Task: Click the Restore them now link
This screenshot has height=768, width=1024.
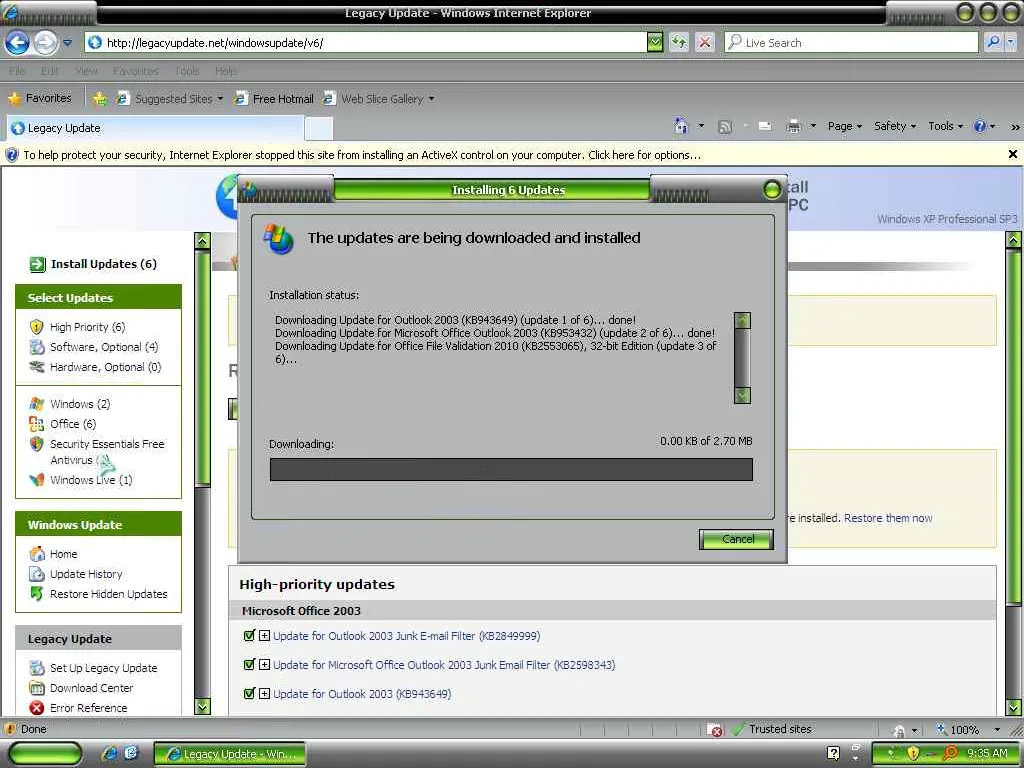Action: [888, 518]
